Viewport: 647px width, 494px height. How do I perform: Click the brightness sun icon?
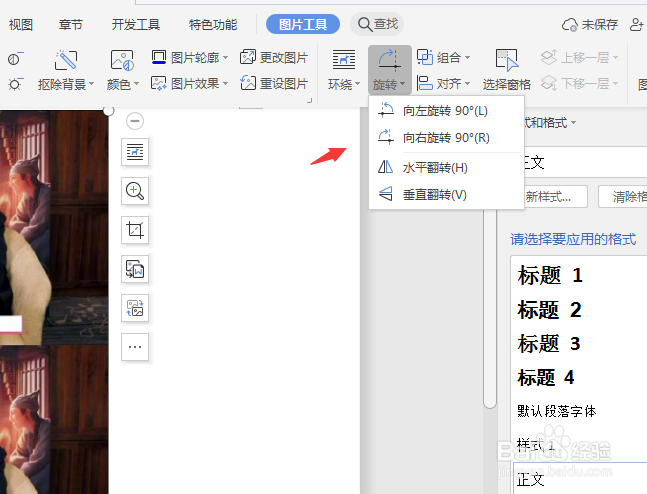click(x=15, y=84)
